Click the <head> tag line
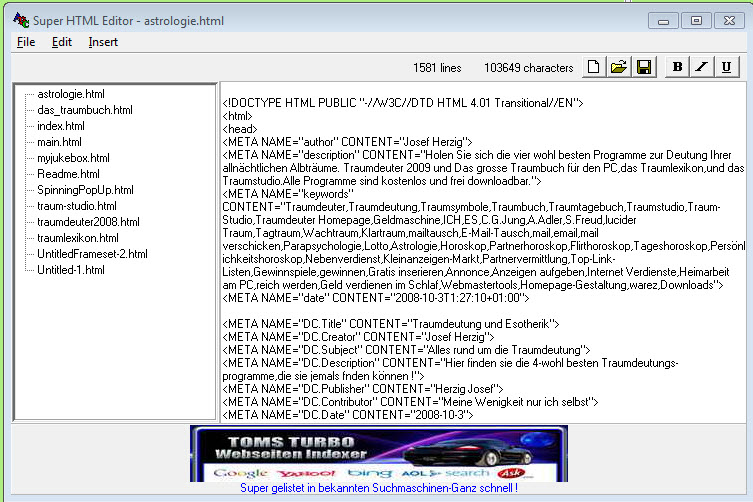Screen dimensions: 753x502 pyautogui.click(x=240, y=129)
